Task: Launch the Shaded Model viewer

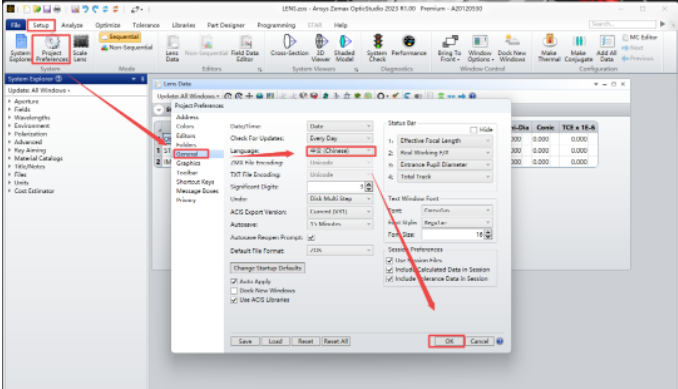Action: click(x=344, y=48)
